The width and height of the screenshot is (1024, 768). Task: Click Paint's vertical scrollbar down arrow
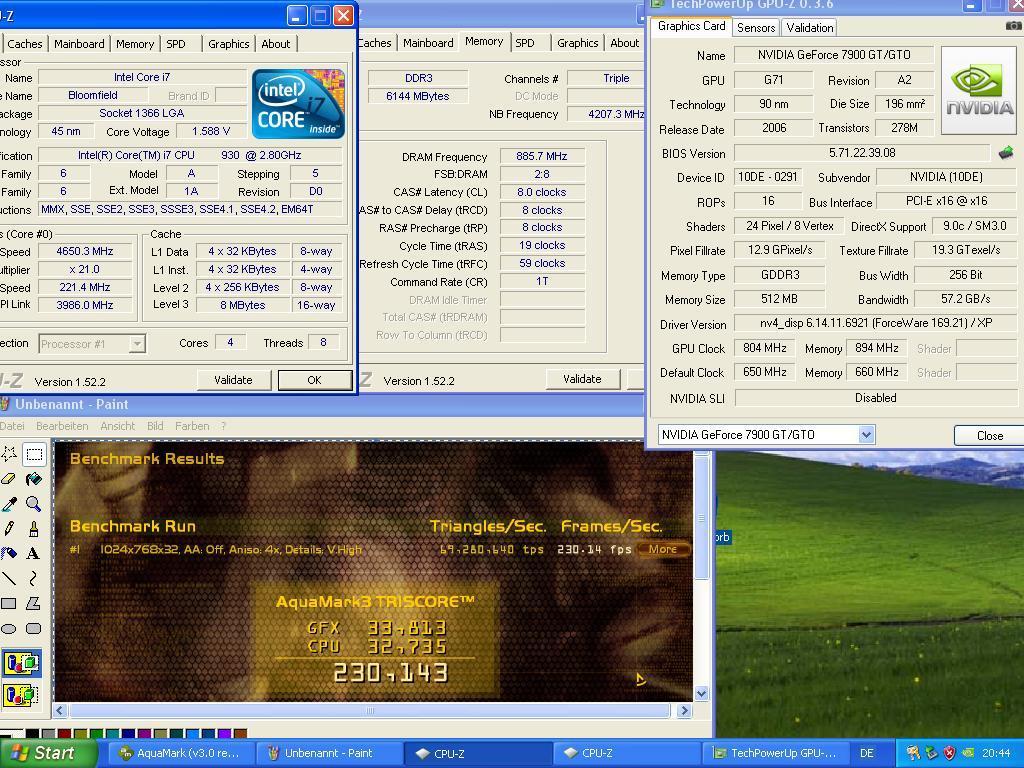point(701,694)
